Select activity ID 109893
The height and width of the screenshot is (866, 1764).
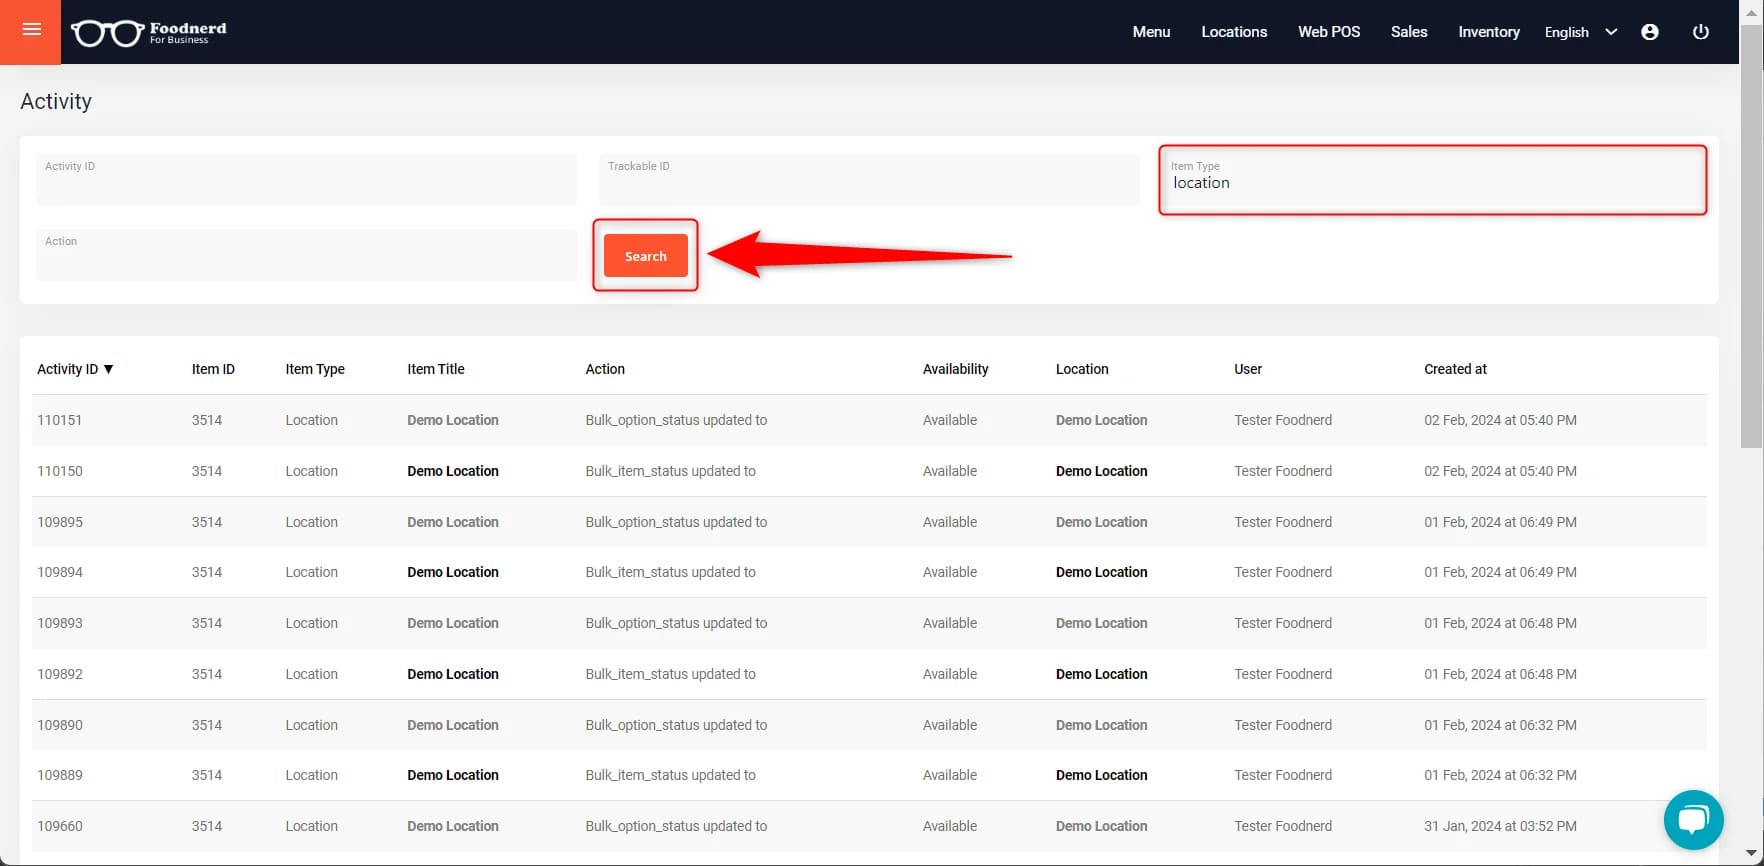click(x=60, y=623)
